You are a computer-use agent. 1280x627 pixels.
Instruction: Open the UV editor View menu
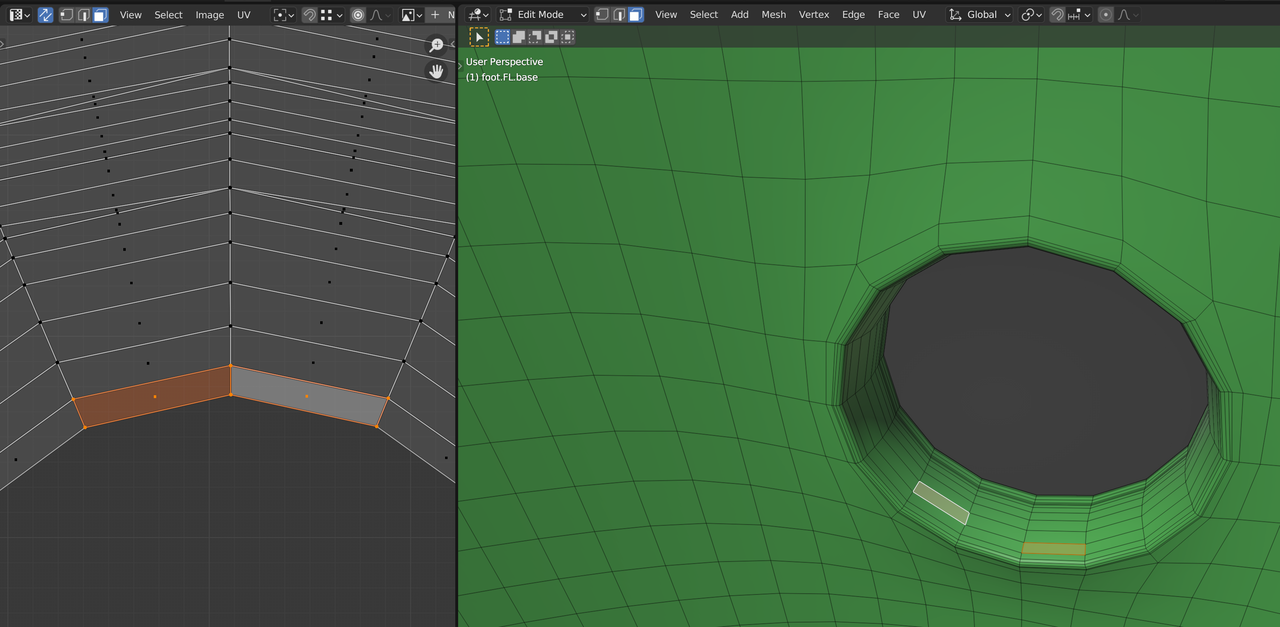pos(131,15)
